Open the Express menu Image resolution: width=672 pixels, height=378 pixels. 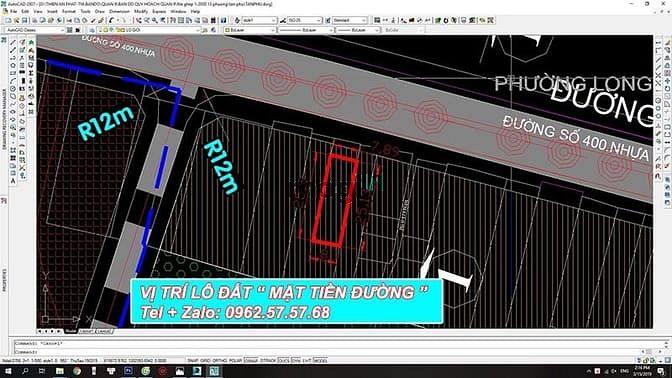click(x=159, y=12)
